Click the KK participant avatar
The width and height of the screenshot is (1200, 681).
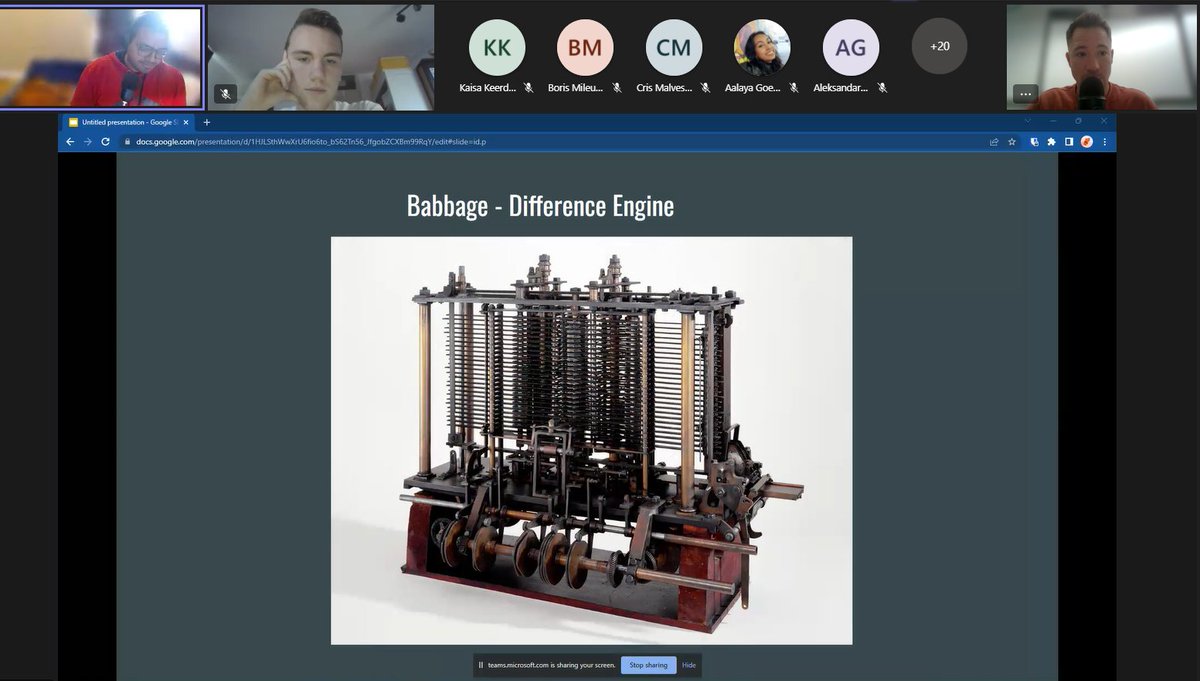click(497, 47)
